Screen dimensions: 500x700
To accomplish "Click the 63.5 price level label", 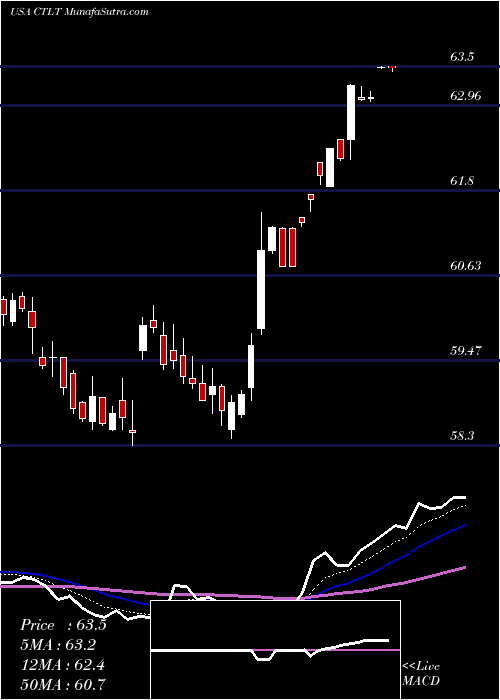I will point(462,57).
